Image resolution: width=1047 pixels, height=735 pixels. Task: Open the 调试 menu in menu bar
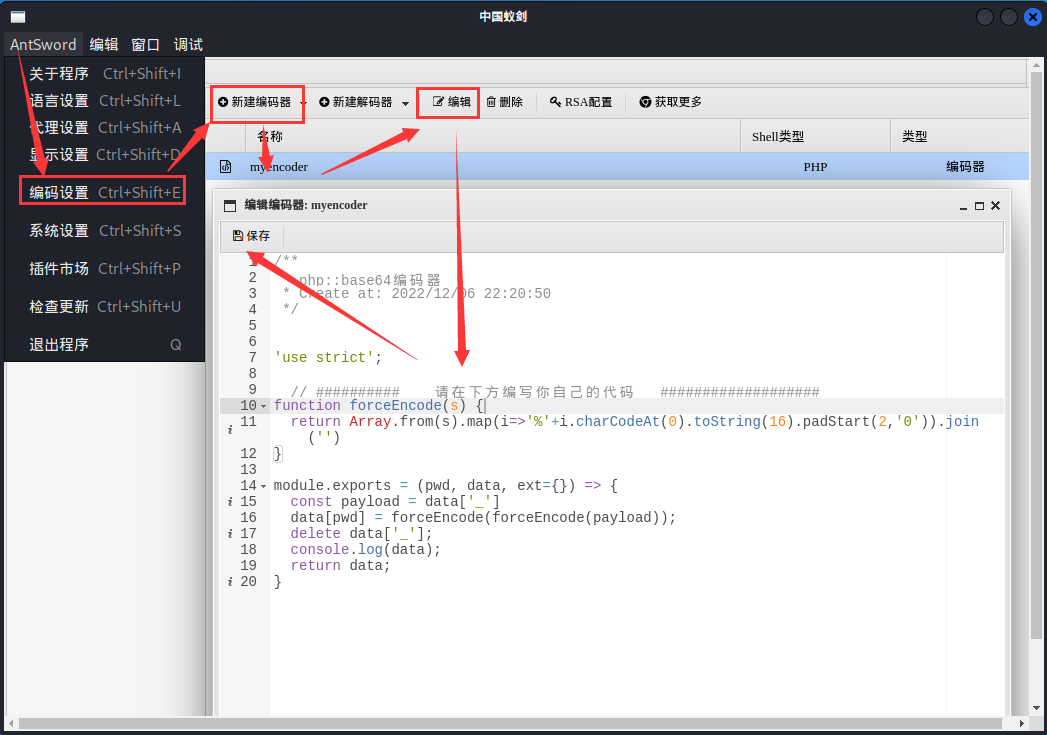click(188, 45)
